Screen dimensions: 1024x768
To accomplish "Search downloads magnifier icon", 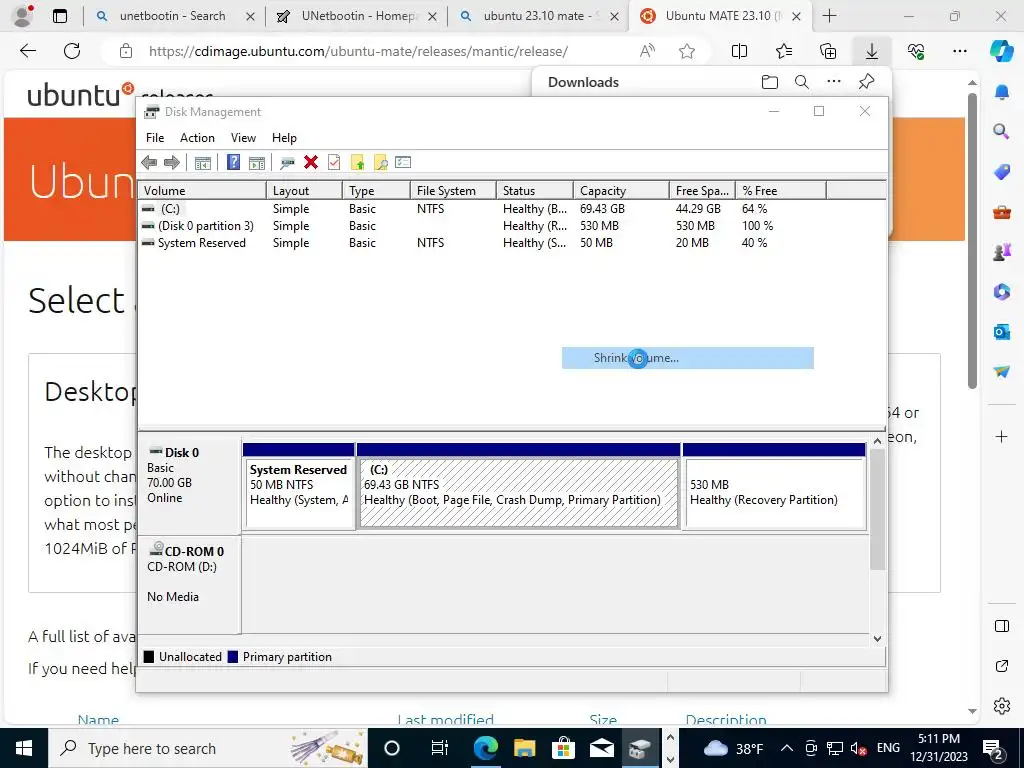I will [802, 82].
